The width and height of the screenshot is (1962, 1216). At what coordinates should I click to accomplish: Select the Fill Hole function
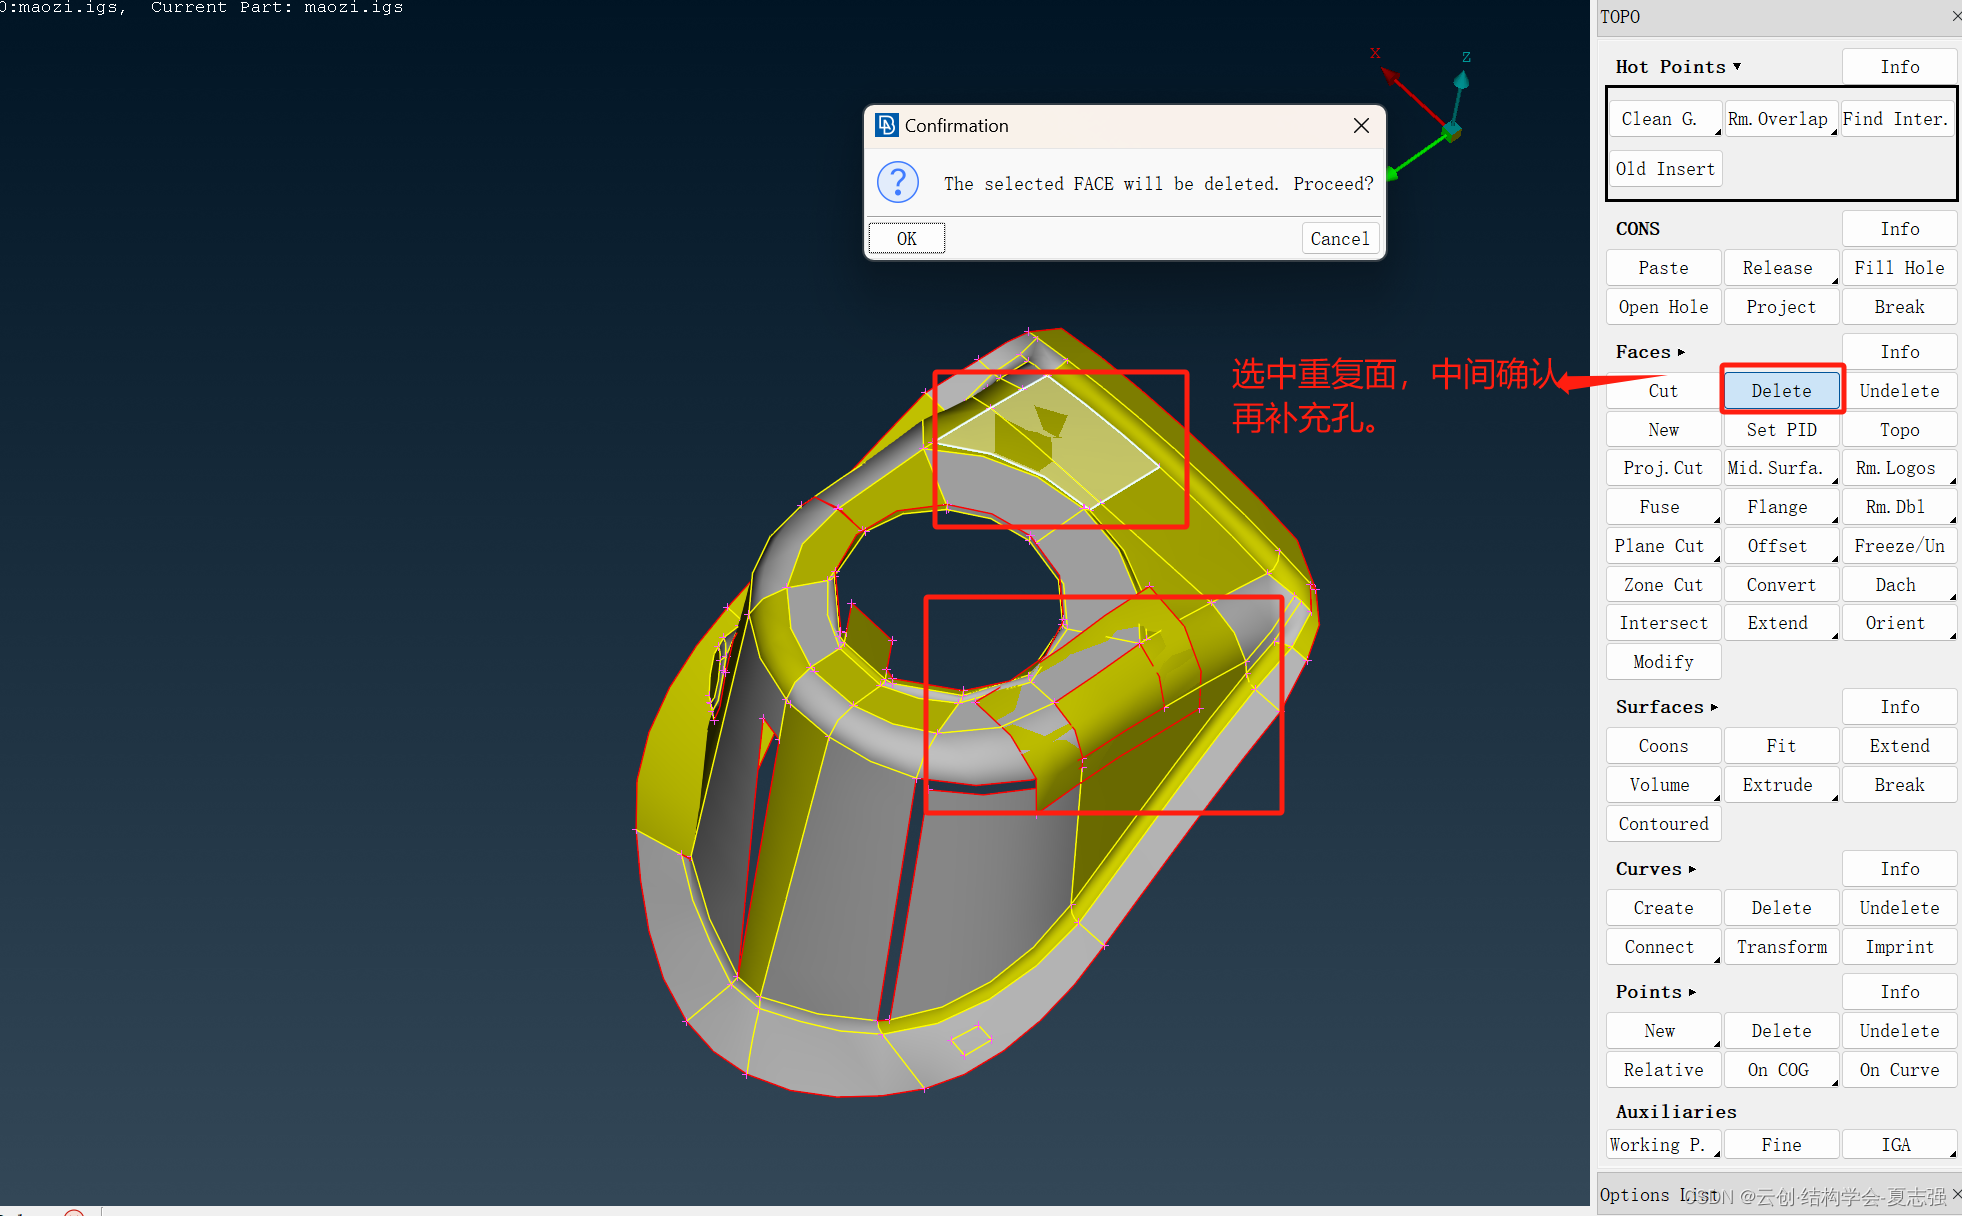coord(1898,268)
